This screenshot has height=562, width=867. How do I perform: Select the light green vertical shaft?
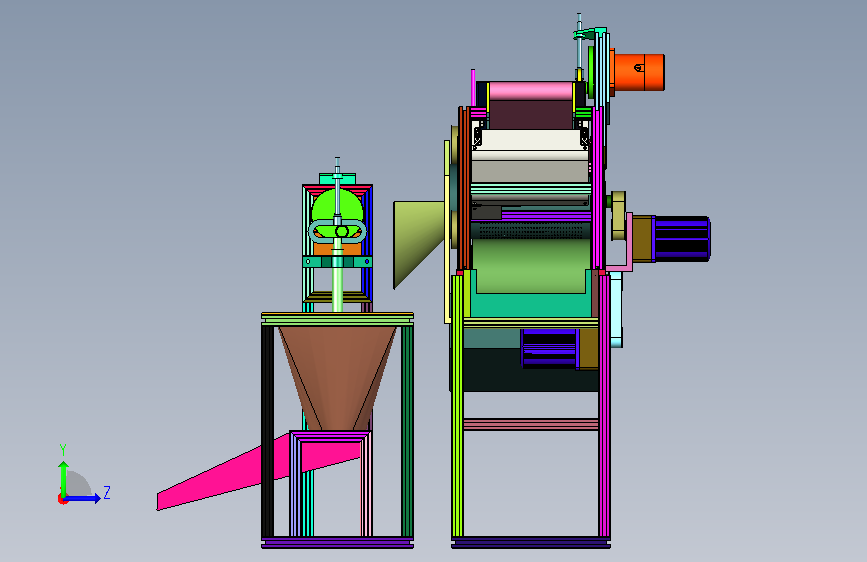pyautogui.click(x=337, y=282)
